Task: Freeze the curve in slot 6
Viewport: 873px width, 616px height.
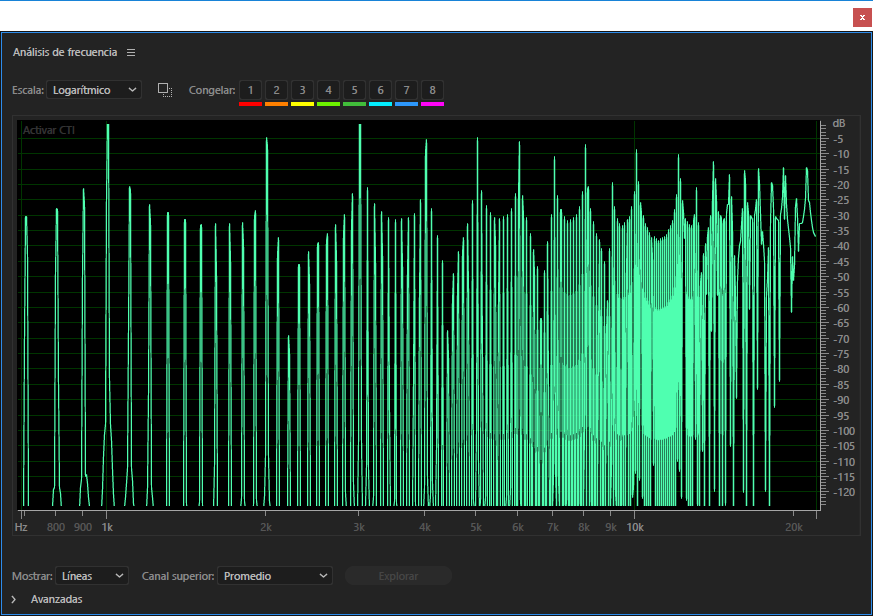Action: 380,90
